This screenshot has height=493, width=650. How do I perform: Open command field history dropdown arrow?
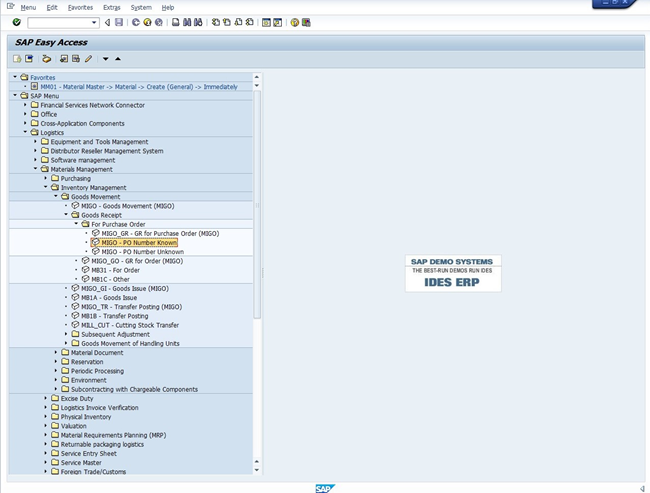tap(94, 22)
